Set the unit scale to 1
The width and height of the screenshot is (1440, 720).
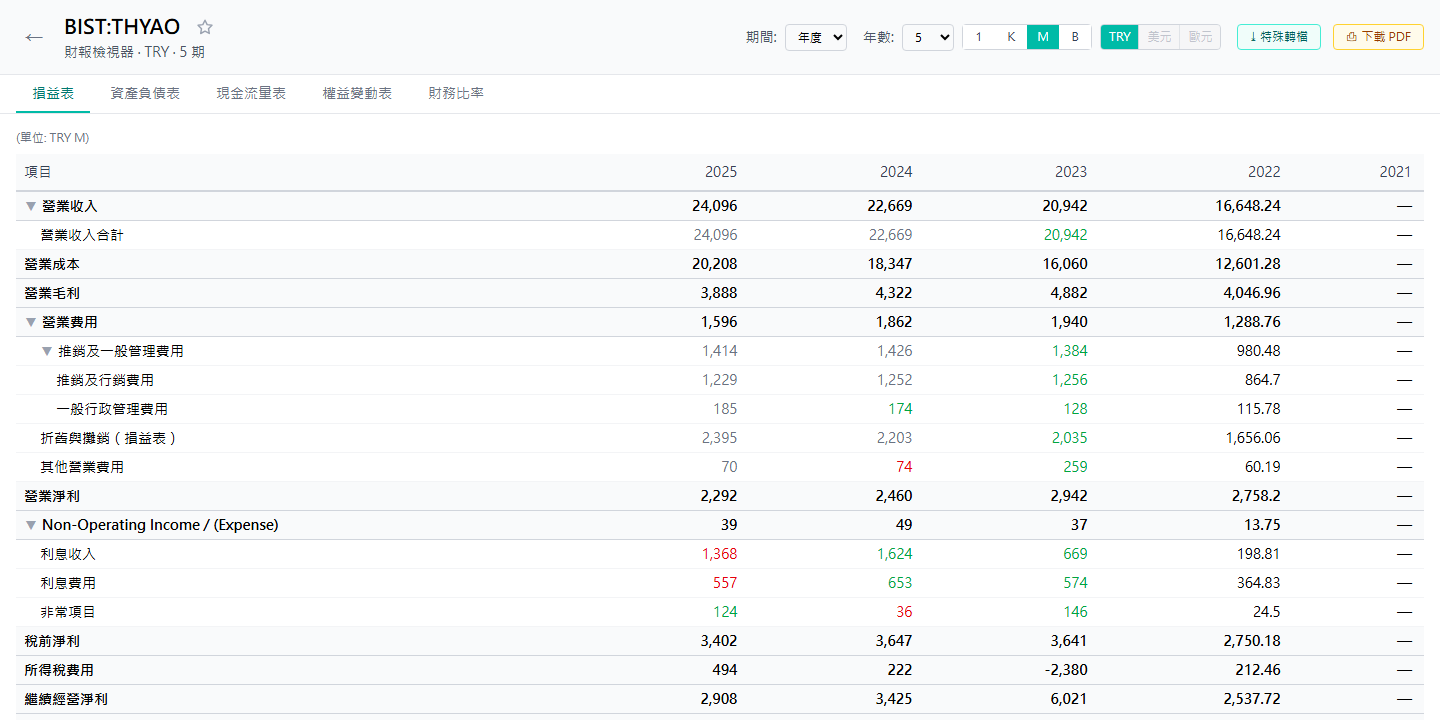click(979, 37)
